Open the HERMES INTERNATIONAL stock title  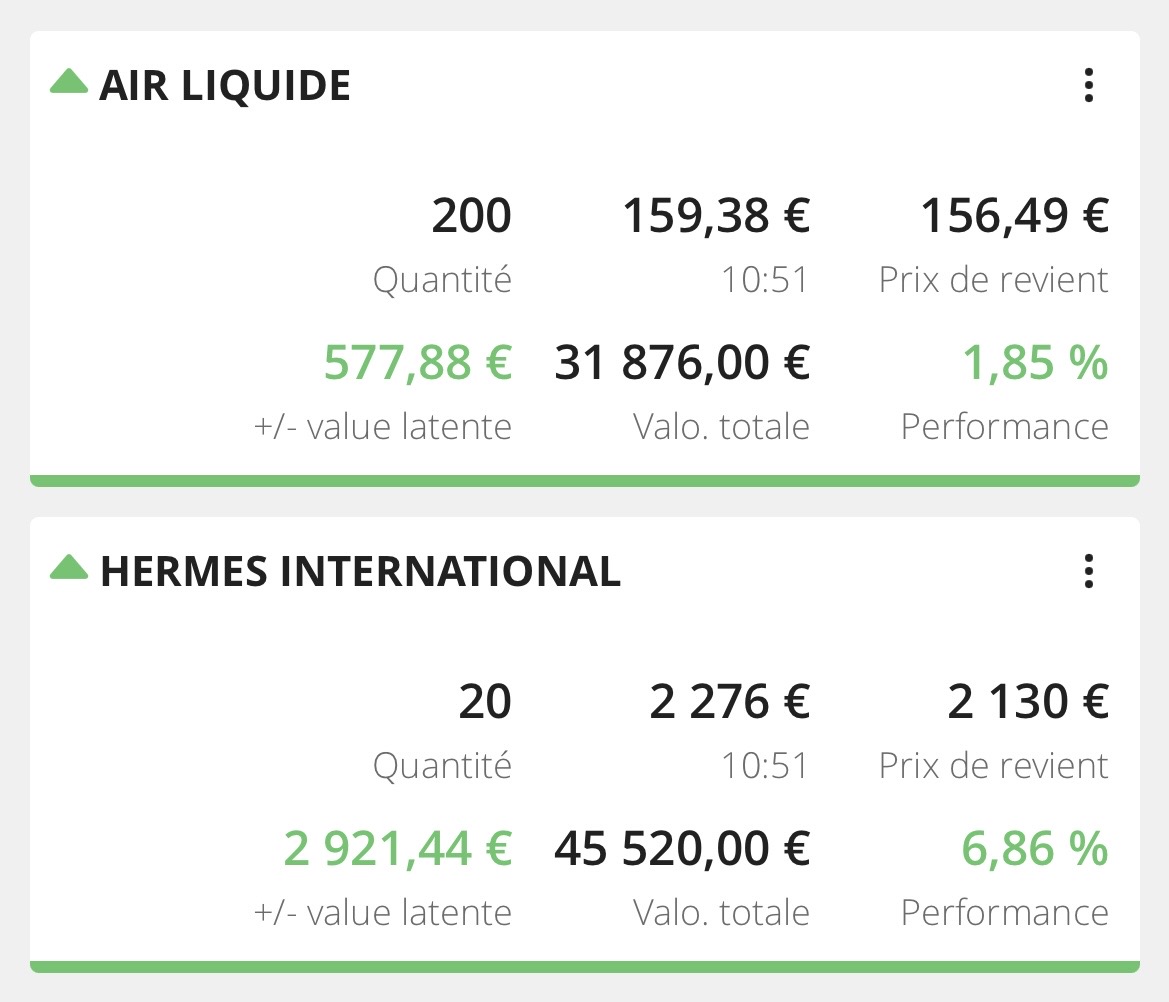point(360,572)
